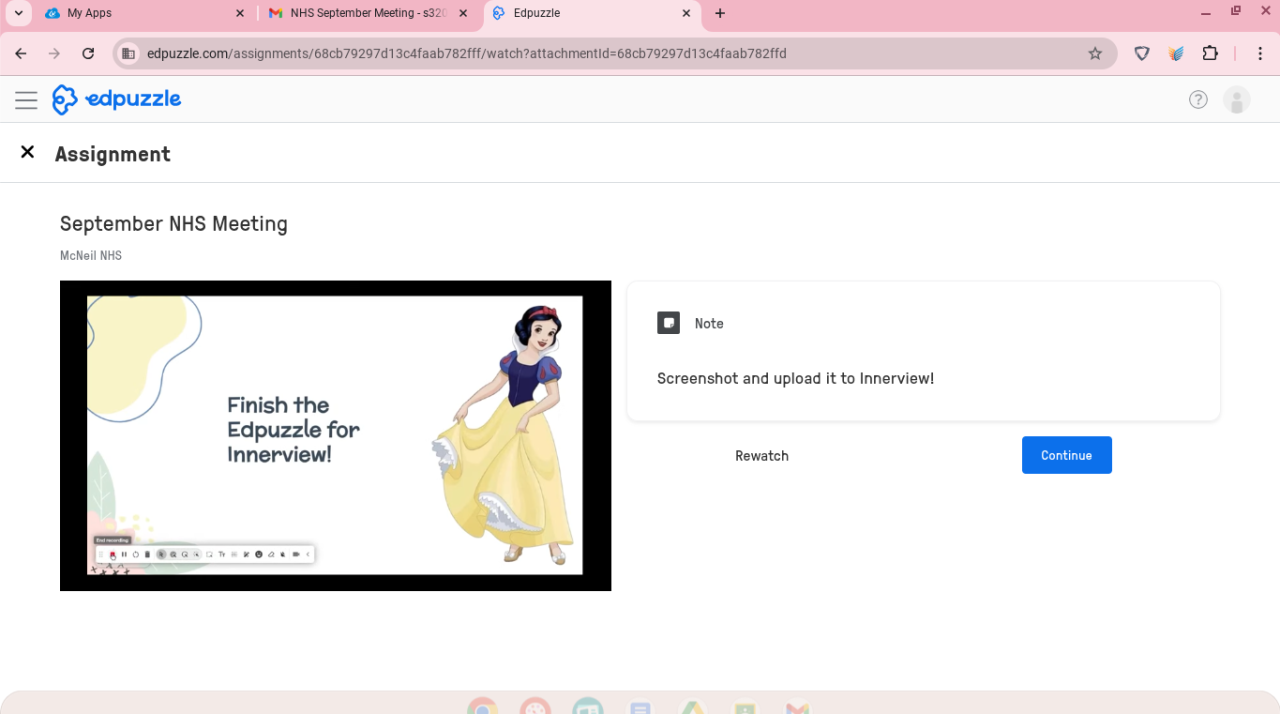Open Chrome three-dot menu
Image resolution: width=1280 pixels, height=714 pixels.
click(x=1260, y=53)
